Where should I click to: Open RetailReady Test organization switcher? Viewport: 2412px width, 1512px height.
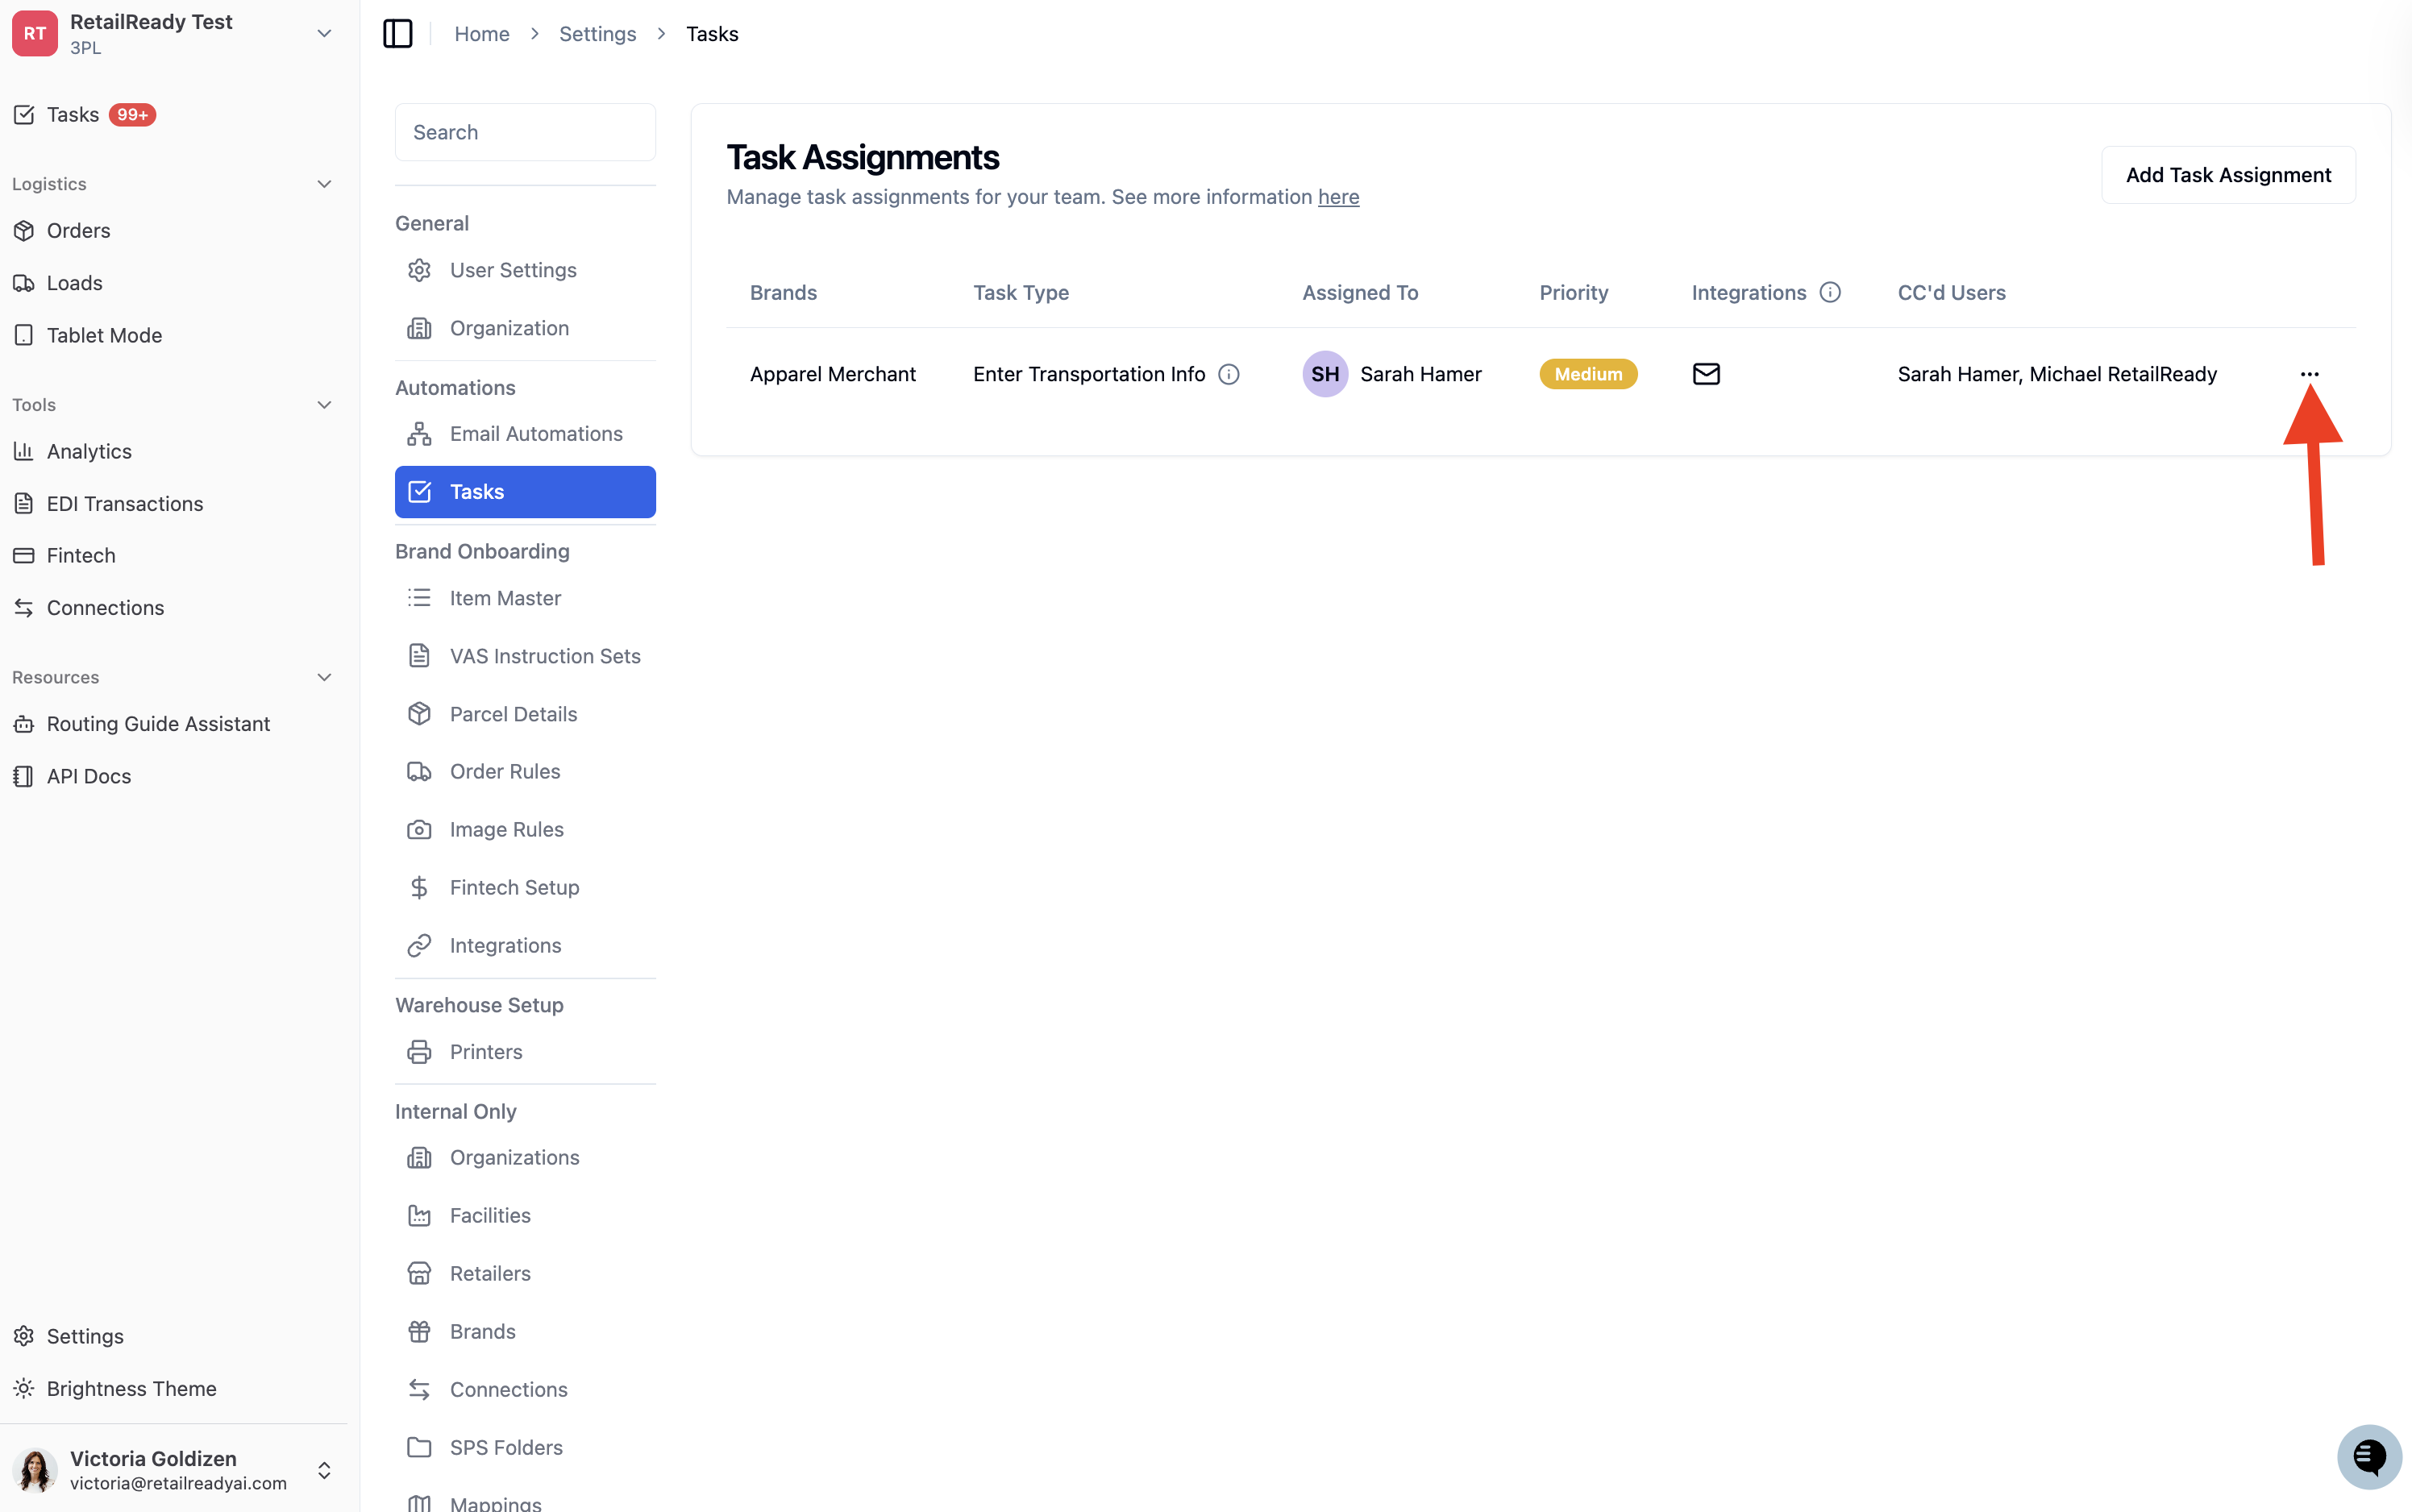point(173,34)
